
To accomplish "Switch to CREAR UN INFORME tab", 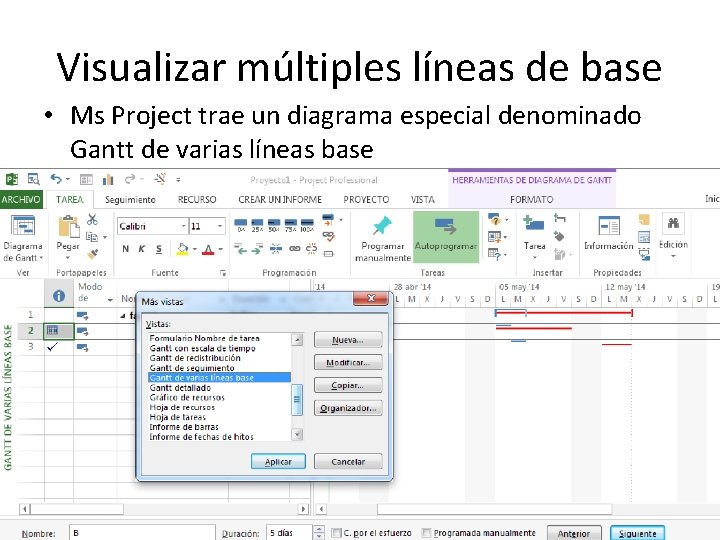I will pos(280,200).
